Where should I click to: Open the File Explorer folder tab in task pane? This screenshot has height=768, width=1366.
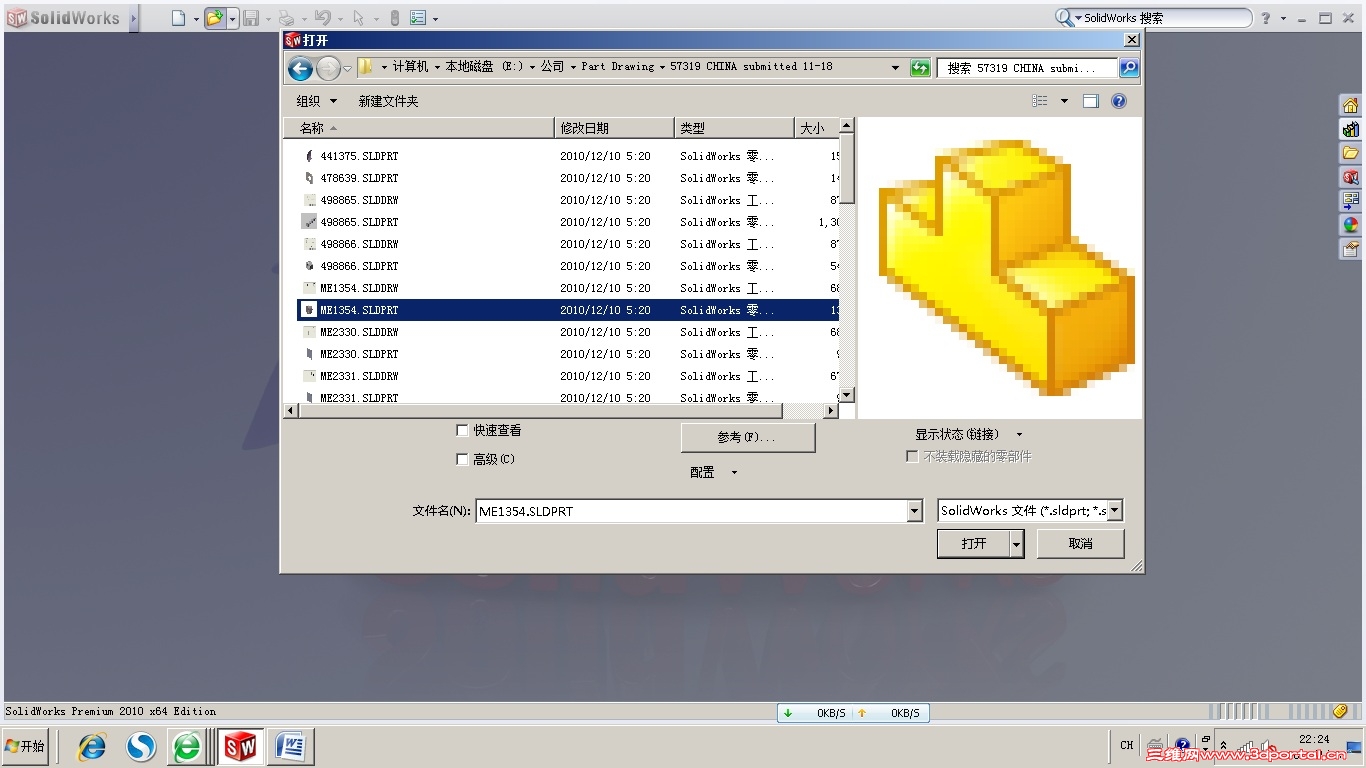click(1351, 153)
